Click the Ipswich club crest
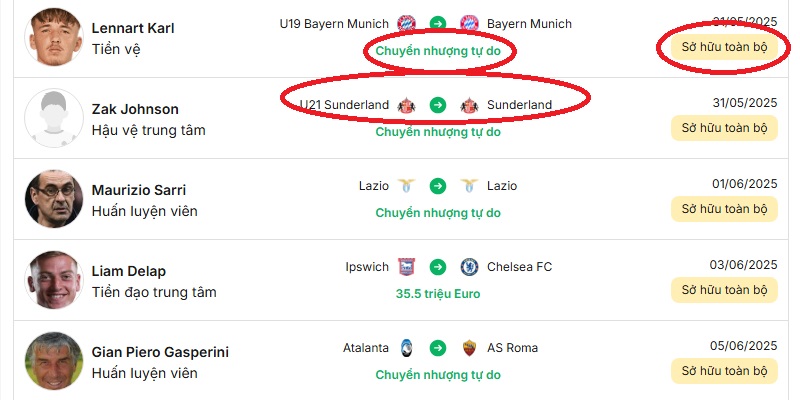The width and height of the screenshot is (800, 400). pos(406,267)
